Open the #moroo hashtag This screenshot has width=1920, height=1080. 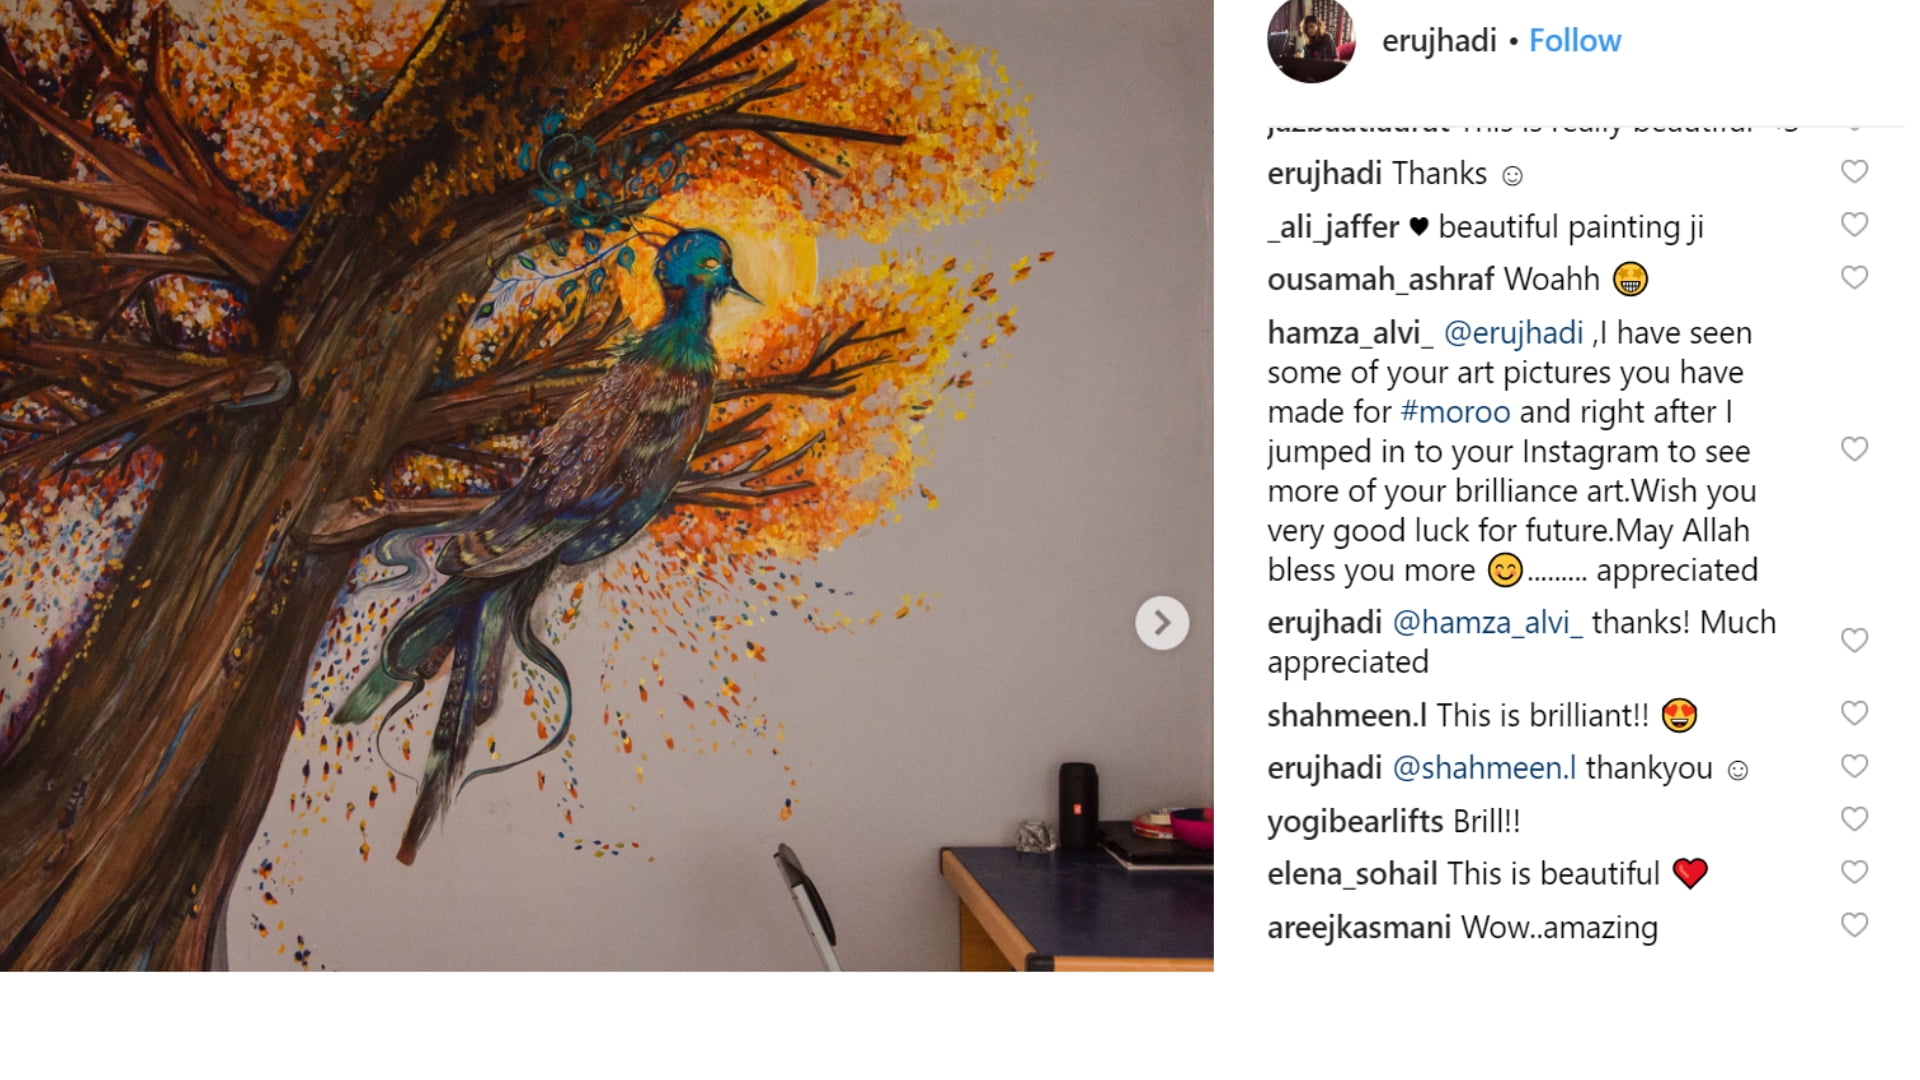click(1455, 412)
